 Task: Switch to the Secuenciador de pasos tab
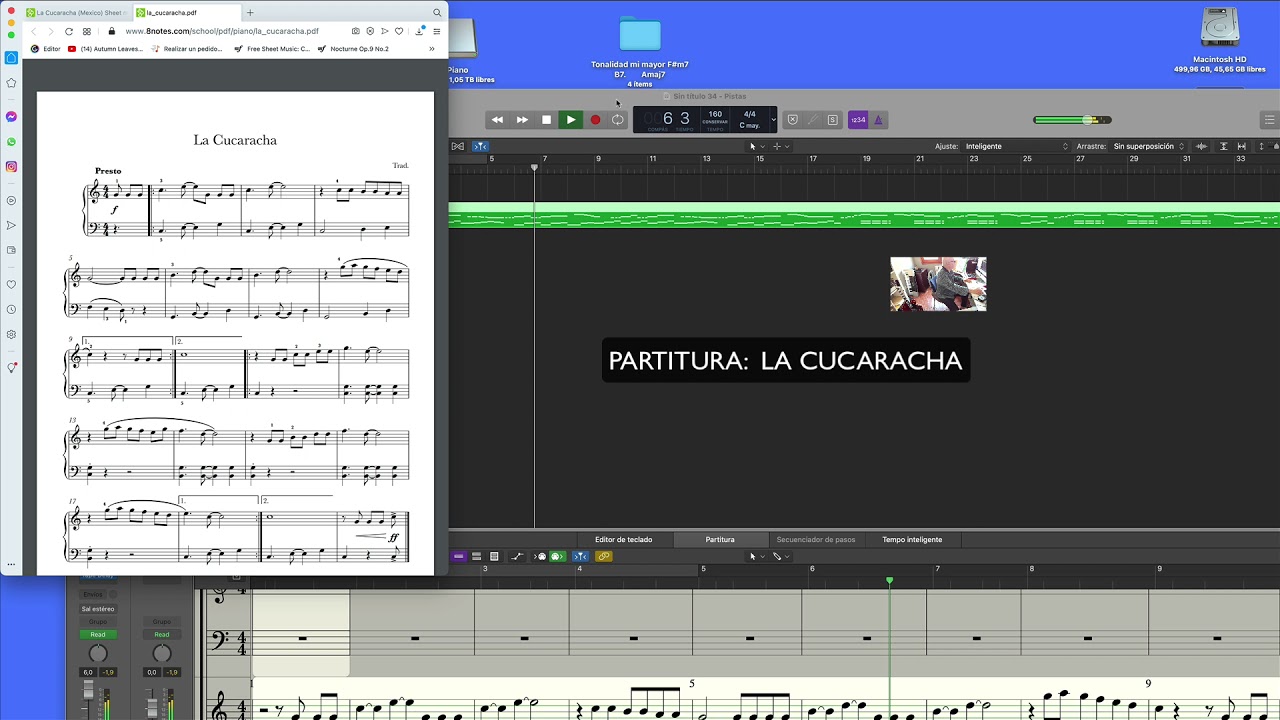point(816,540)
